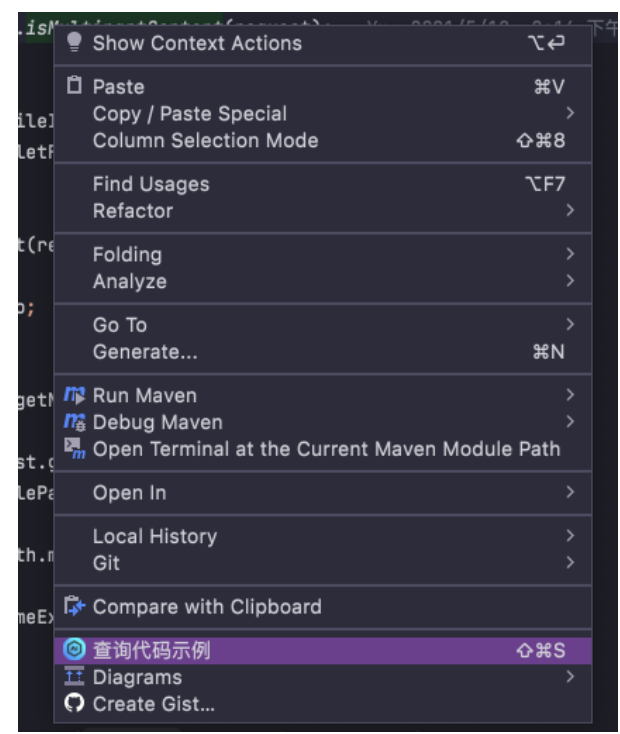This screenshot has height=734, width=620.
Task: Choose Column Selection Mode
Action: click(323, 140)
